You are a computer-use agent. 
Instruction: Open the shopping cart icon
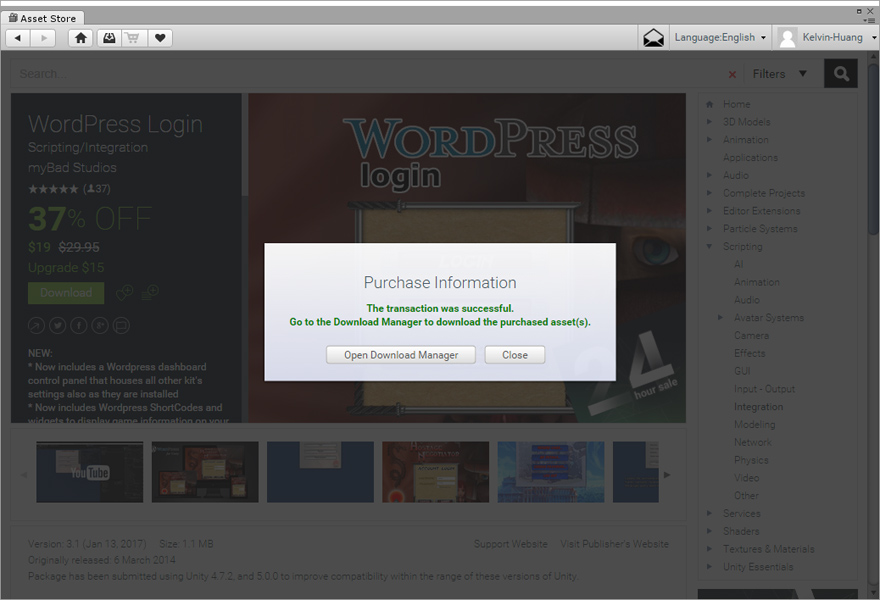coord(133,38)
